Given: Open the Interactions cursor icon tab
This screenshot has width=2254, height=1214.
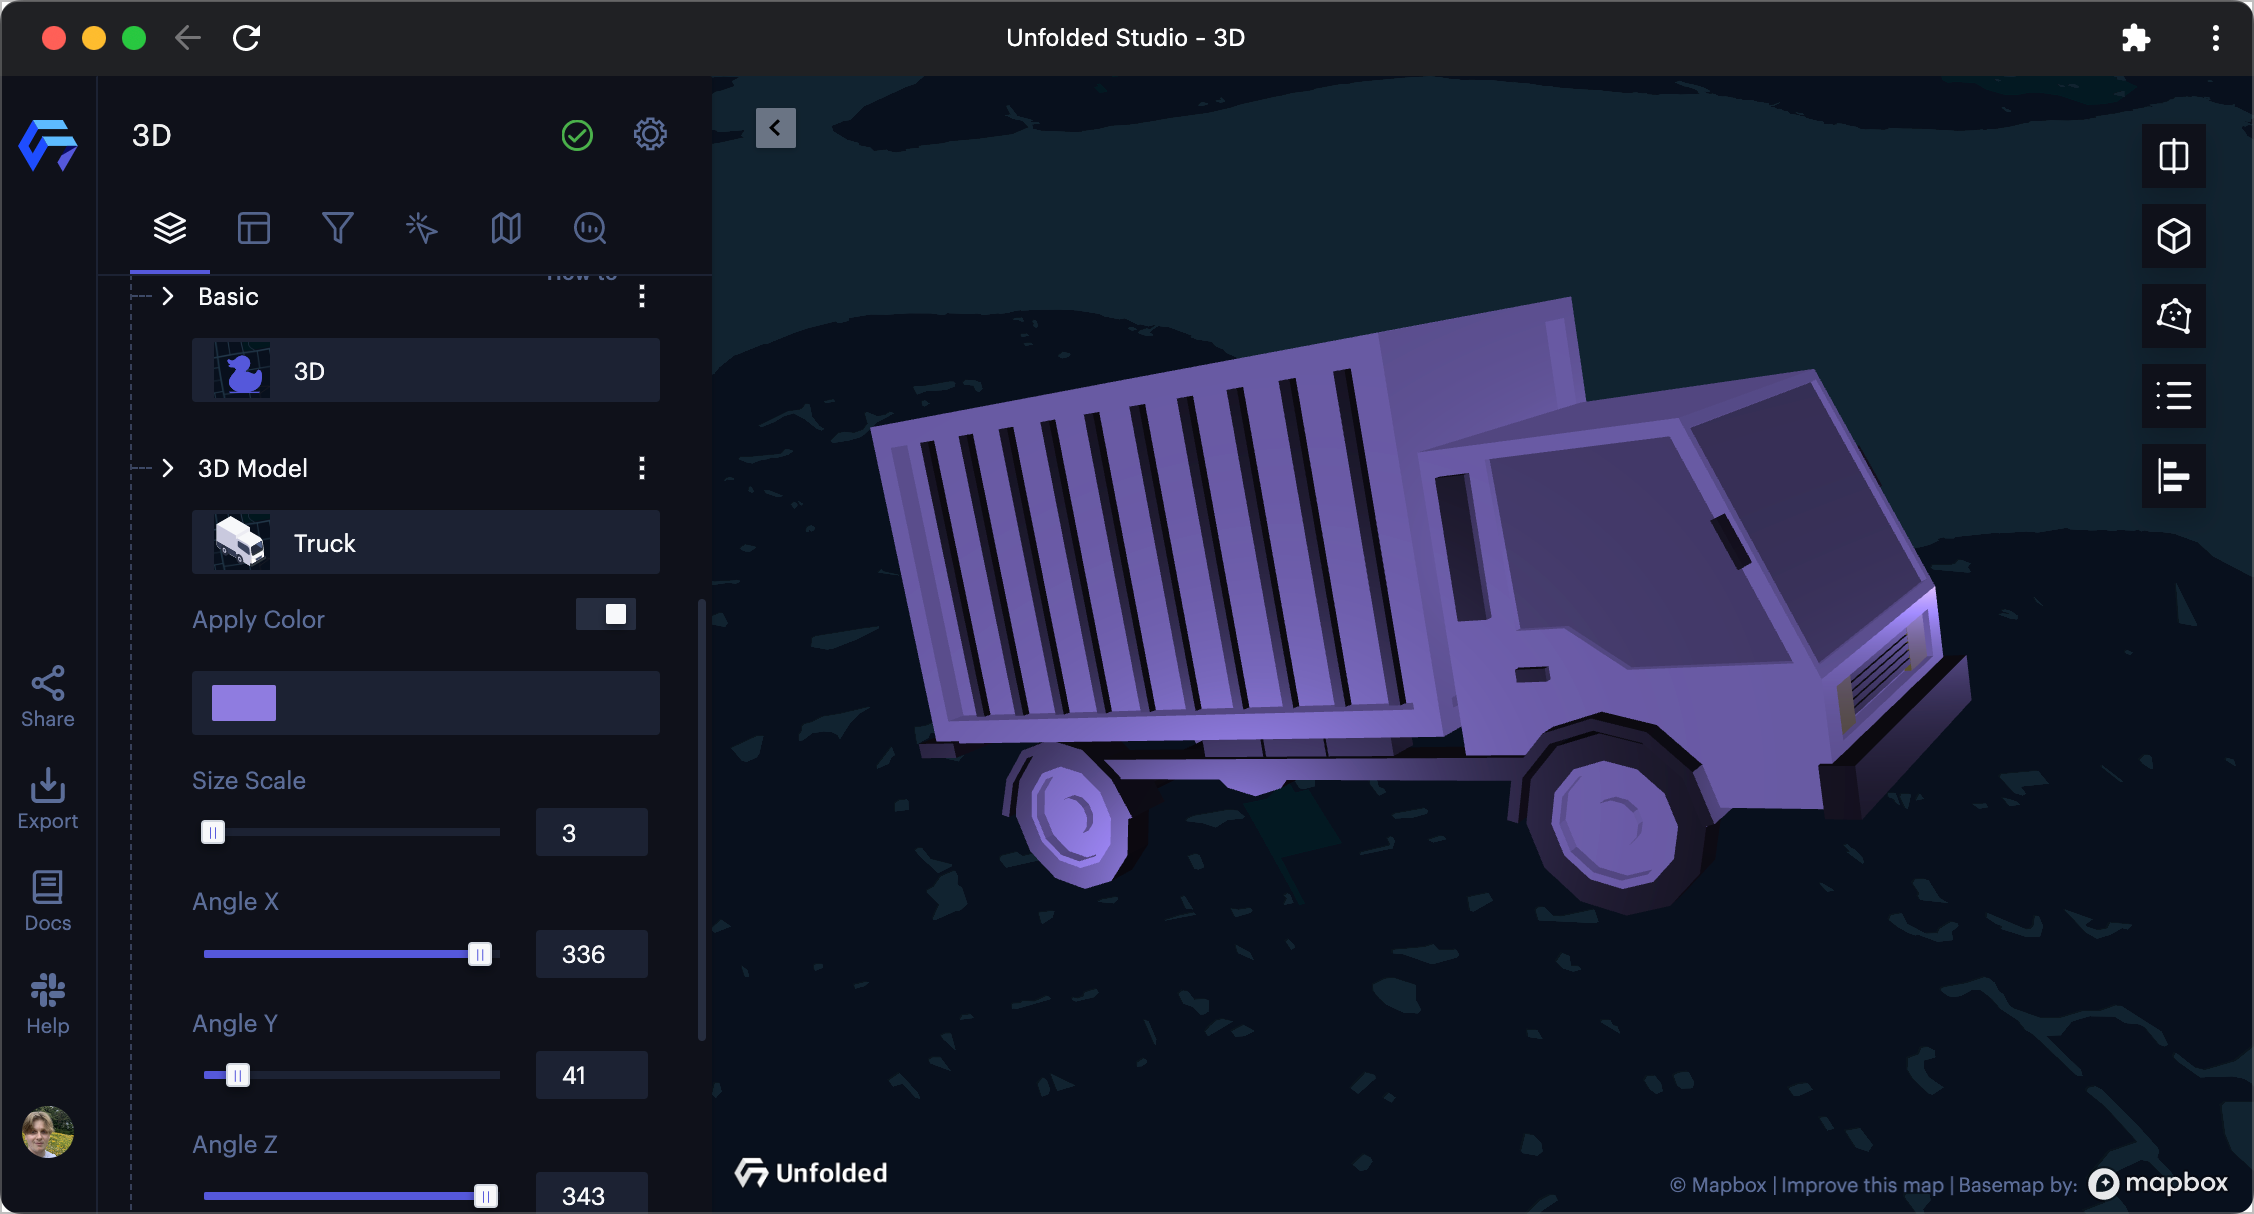Looking at the screenshot, I should point(421,229).
